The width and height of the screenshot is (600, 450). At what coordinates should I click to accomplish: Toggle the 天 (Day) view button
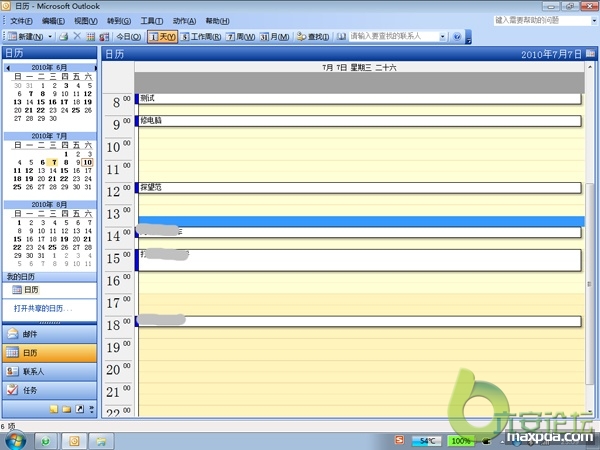point(161,37)
